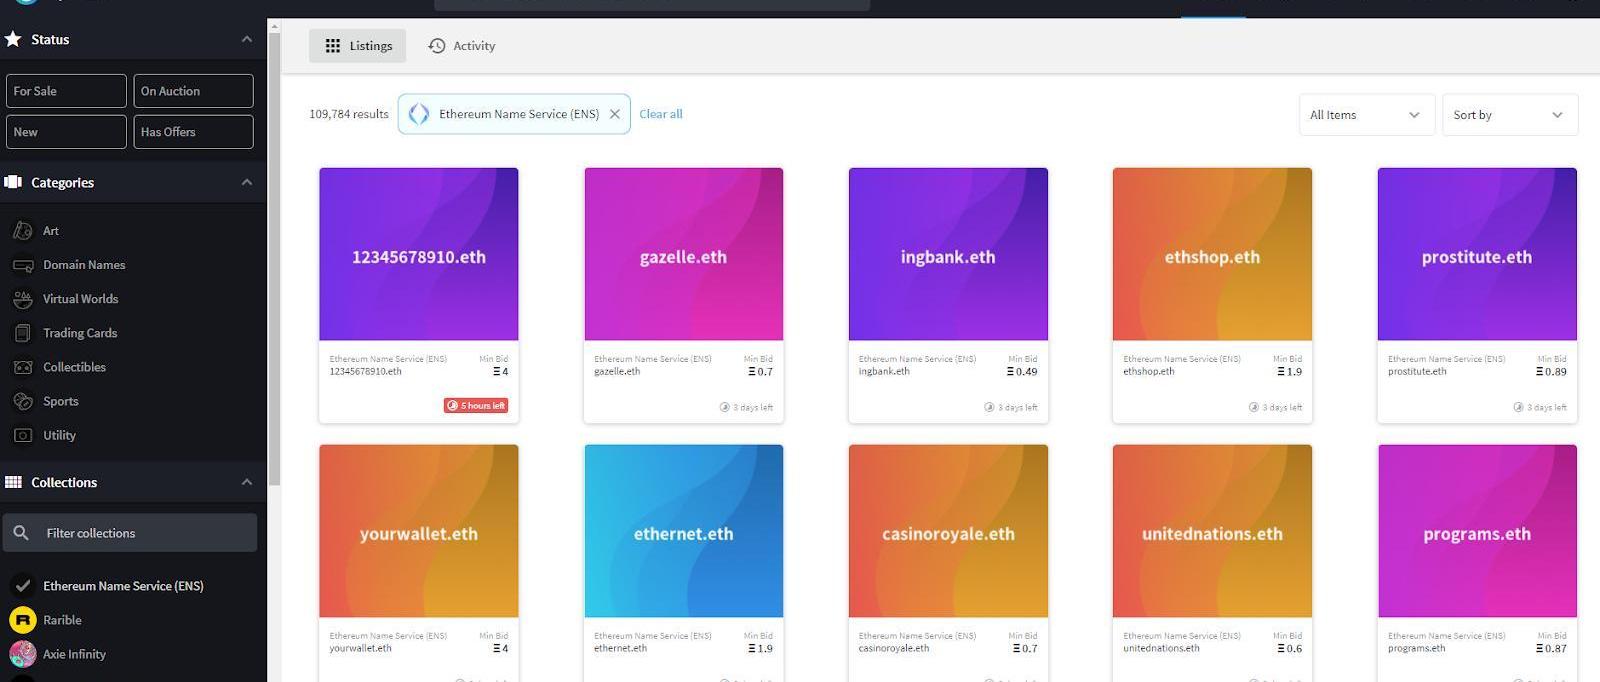Select the Domain Names category icon
The height and width of the screenshot is (682, 1600).
point(23,265)
